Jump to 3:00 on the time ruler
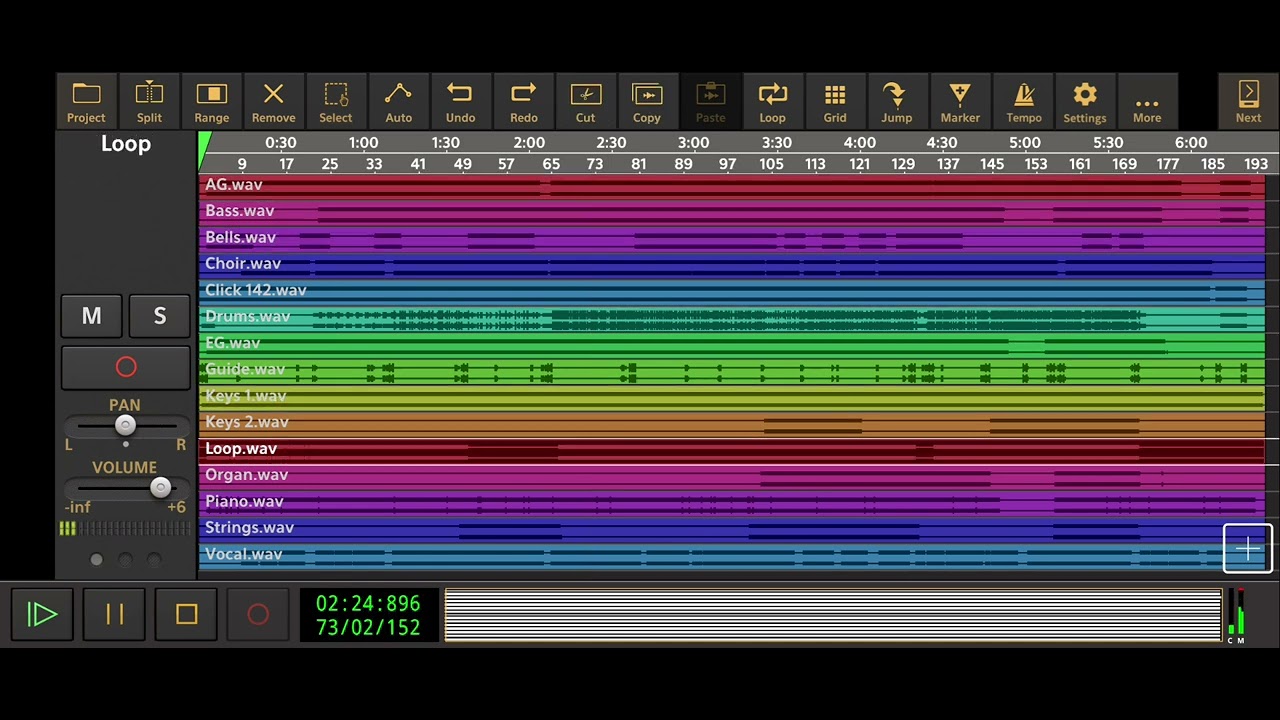 [693, 143]
